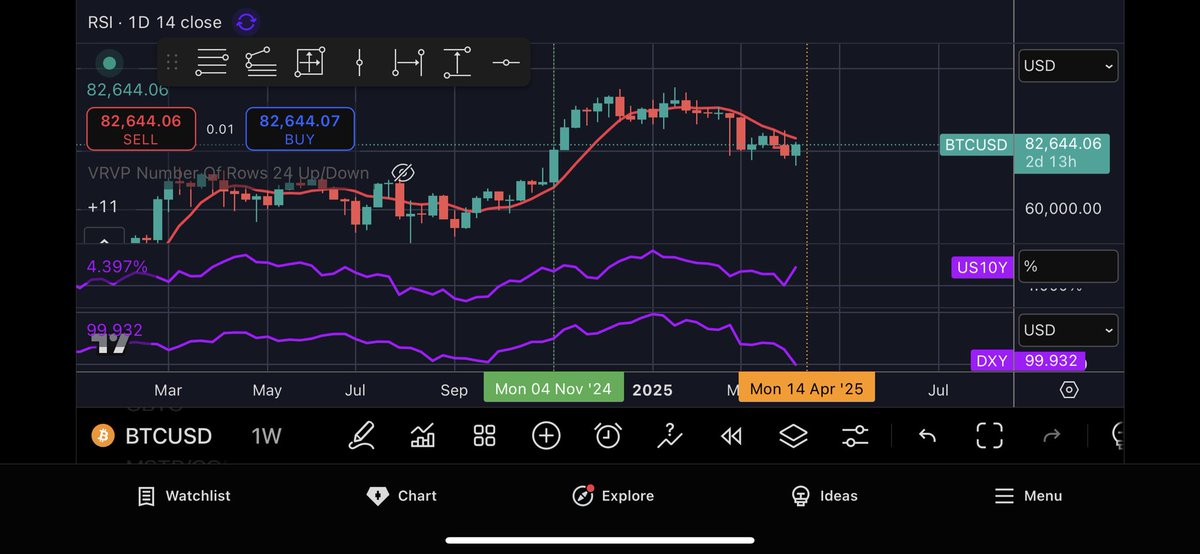Add symbol with plus circle icon
Image resolution: width=1200 pixels, height=554 pixels.
point(546,435)
